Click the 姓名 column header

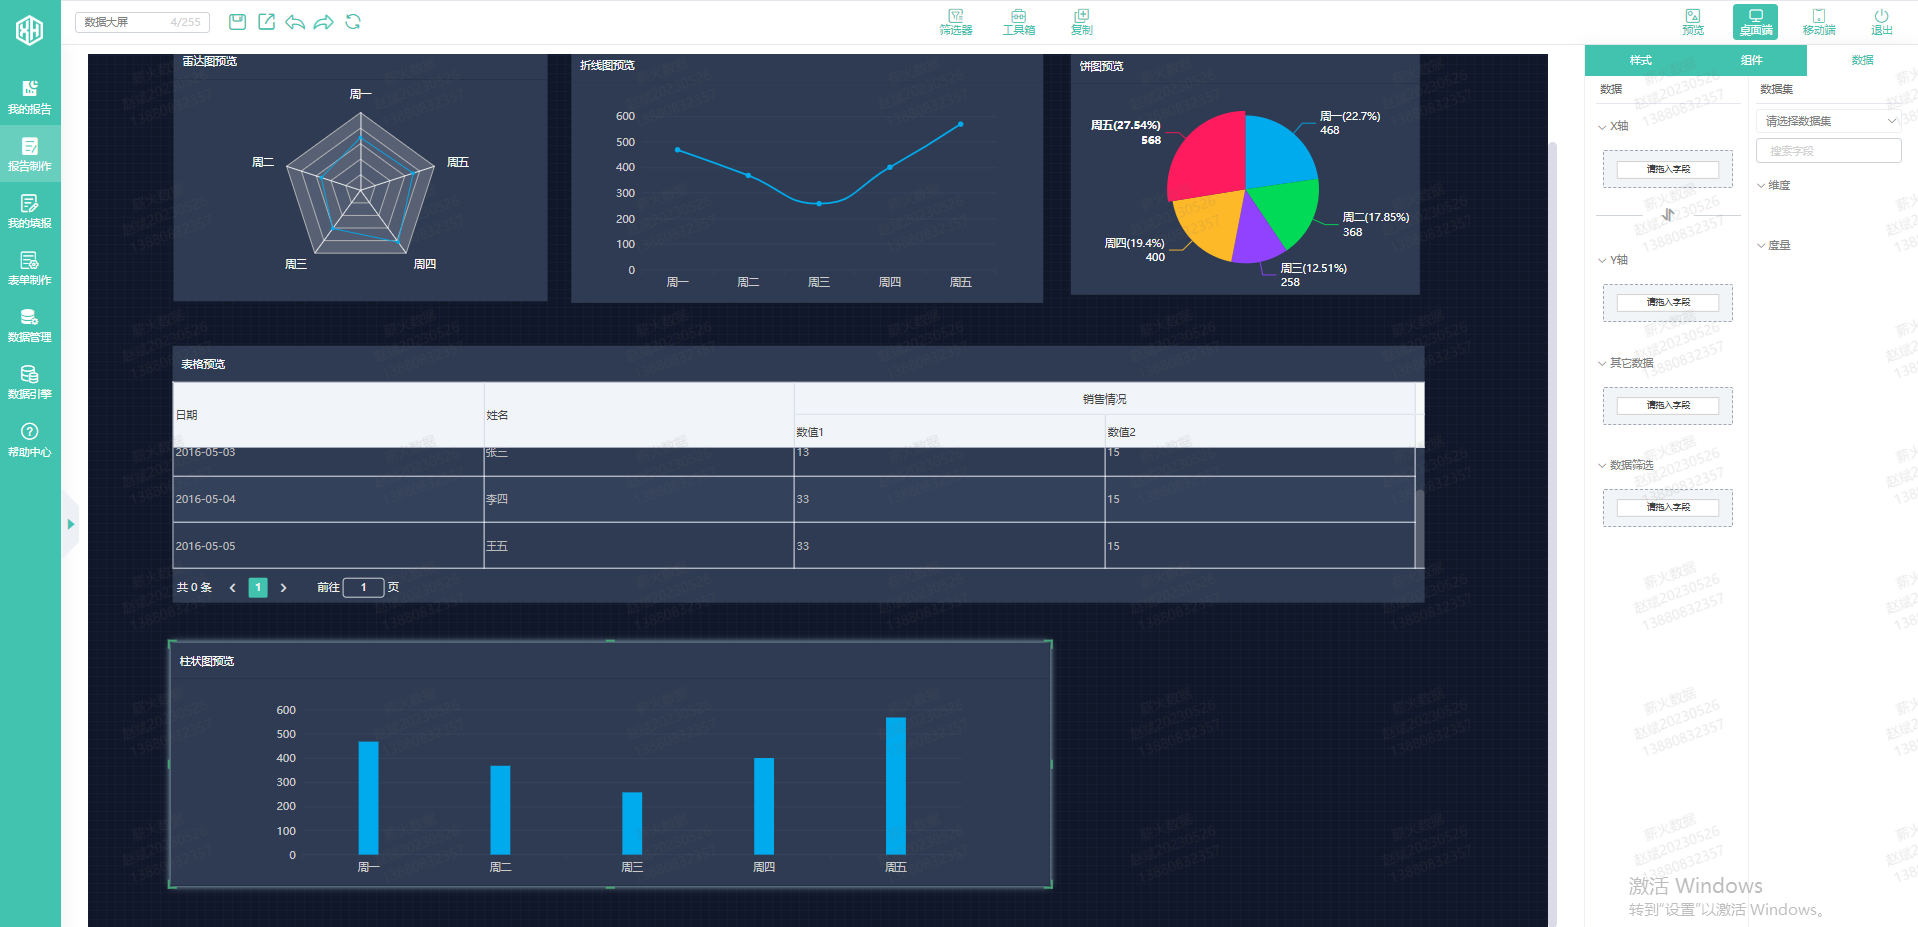point(639,415)
